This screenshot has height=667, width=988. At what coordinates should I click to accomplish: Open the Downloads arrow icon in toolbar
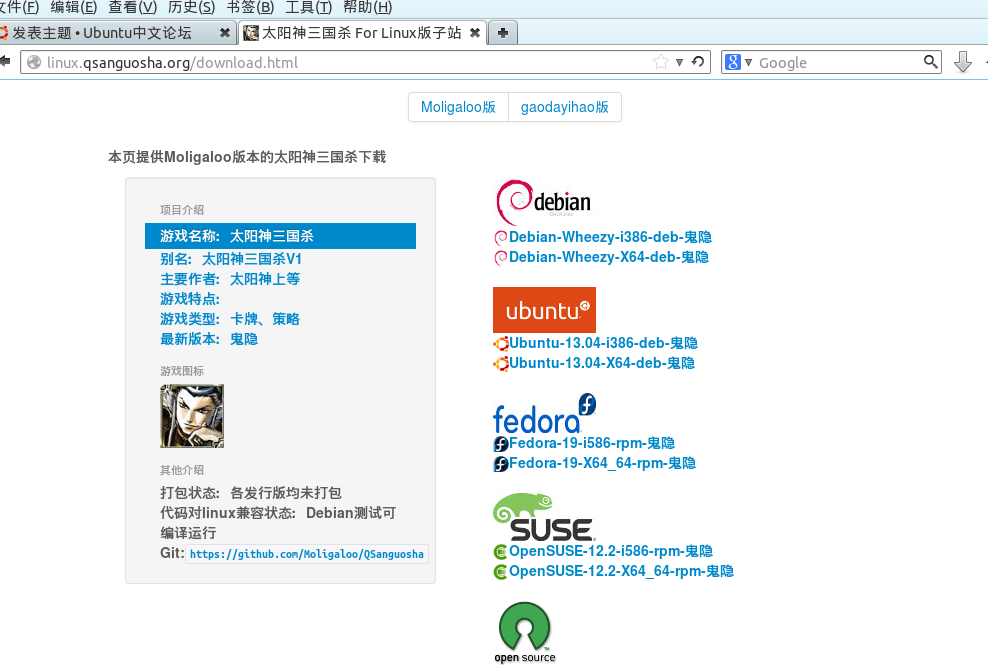[x=963, y=62]
